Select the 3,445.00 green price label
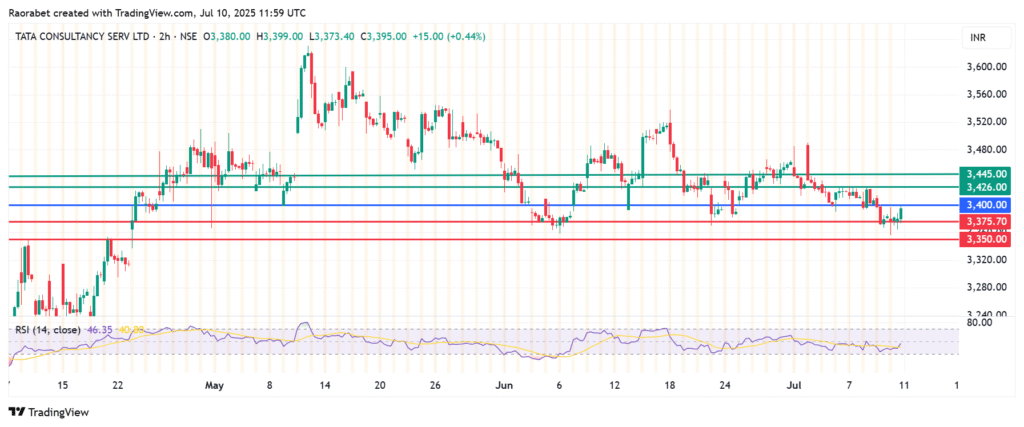Viewport: 1024px width, 427px height. [x=986, y=174]
